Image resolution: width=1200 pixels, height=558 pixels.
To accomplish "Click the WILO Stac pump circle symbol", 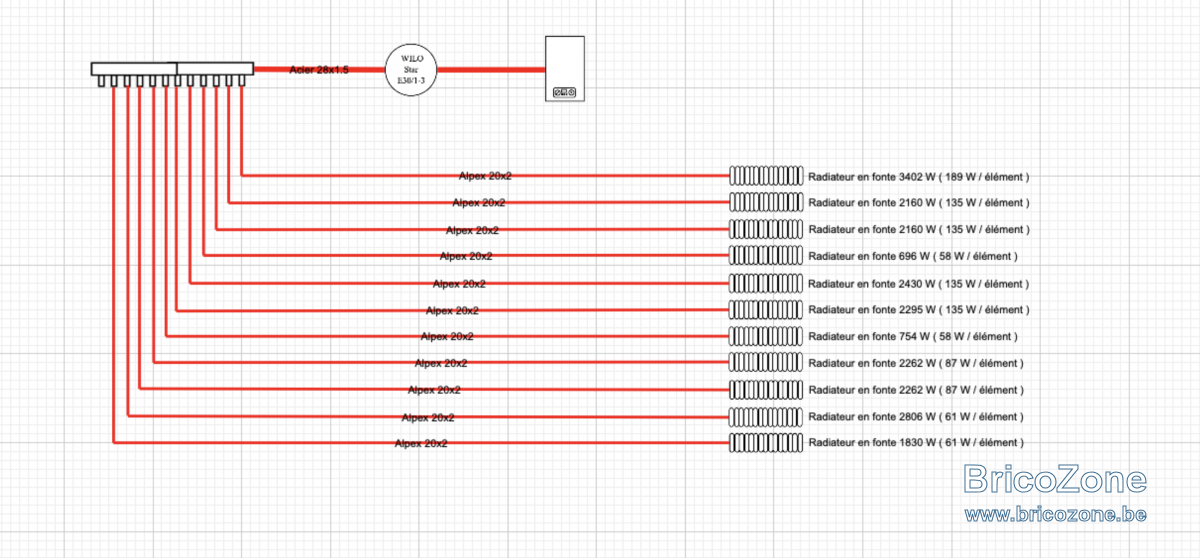I will [412, 70].
